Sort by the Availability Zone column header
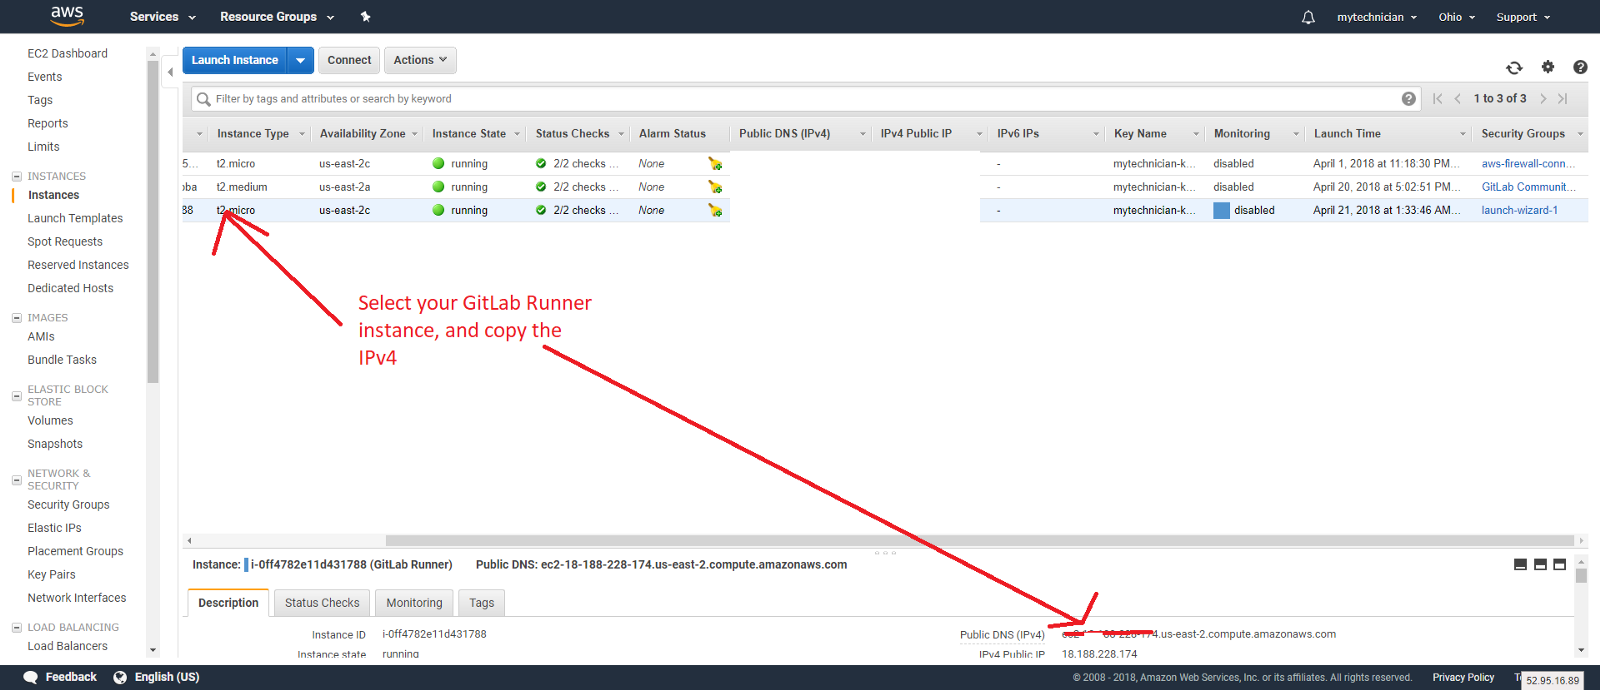Image resolution: width=1600 pixels, height=690 pixels. (362, 134)
